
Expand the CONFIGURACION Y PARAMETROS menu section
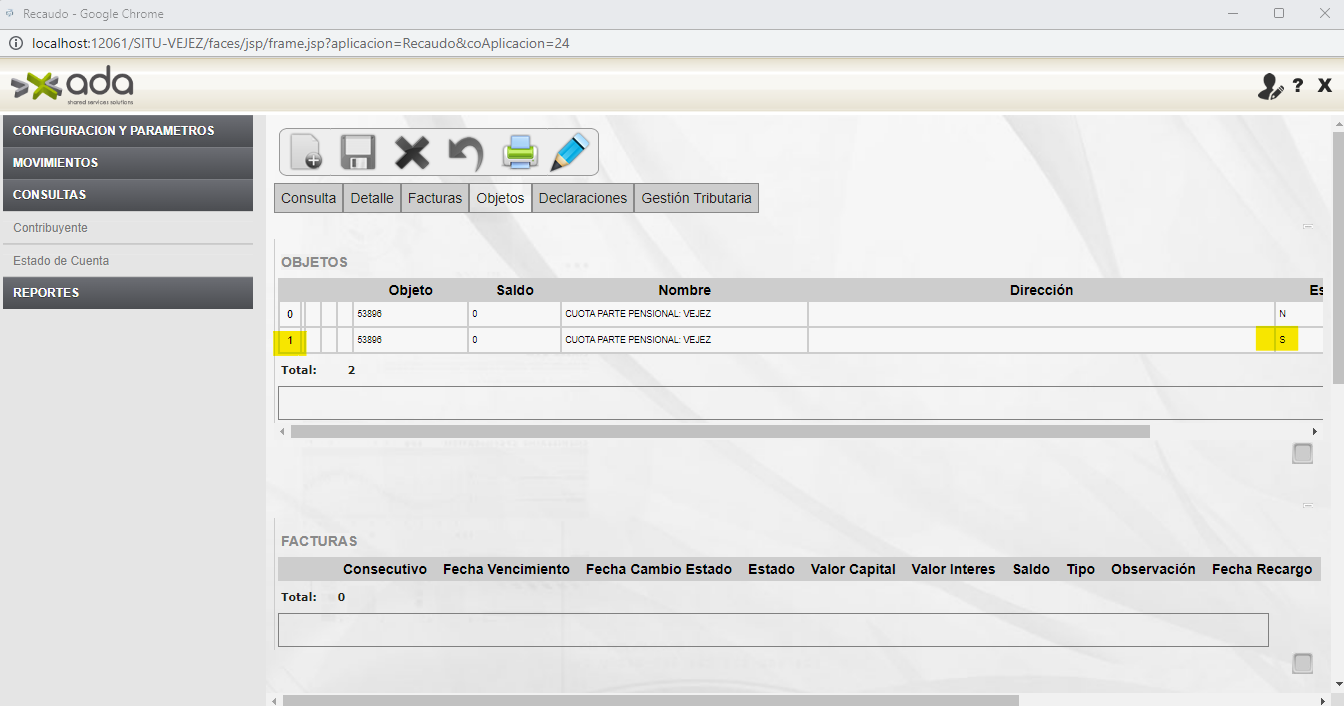[128, 131]
